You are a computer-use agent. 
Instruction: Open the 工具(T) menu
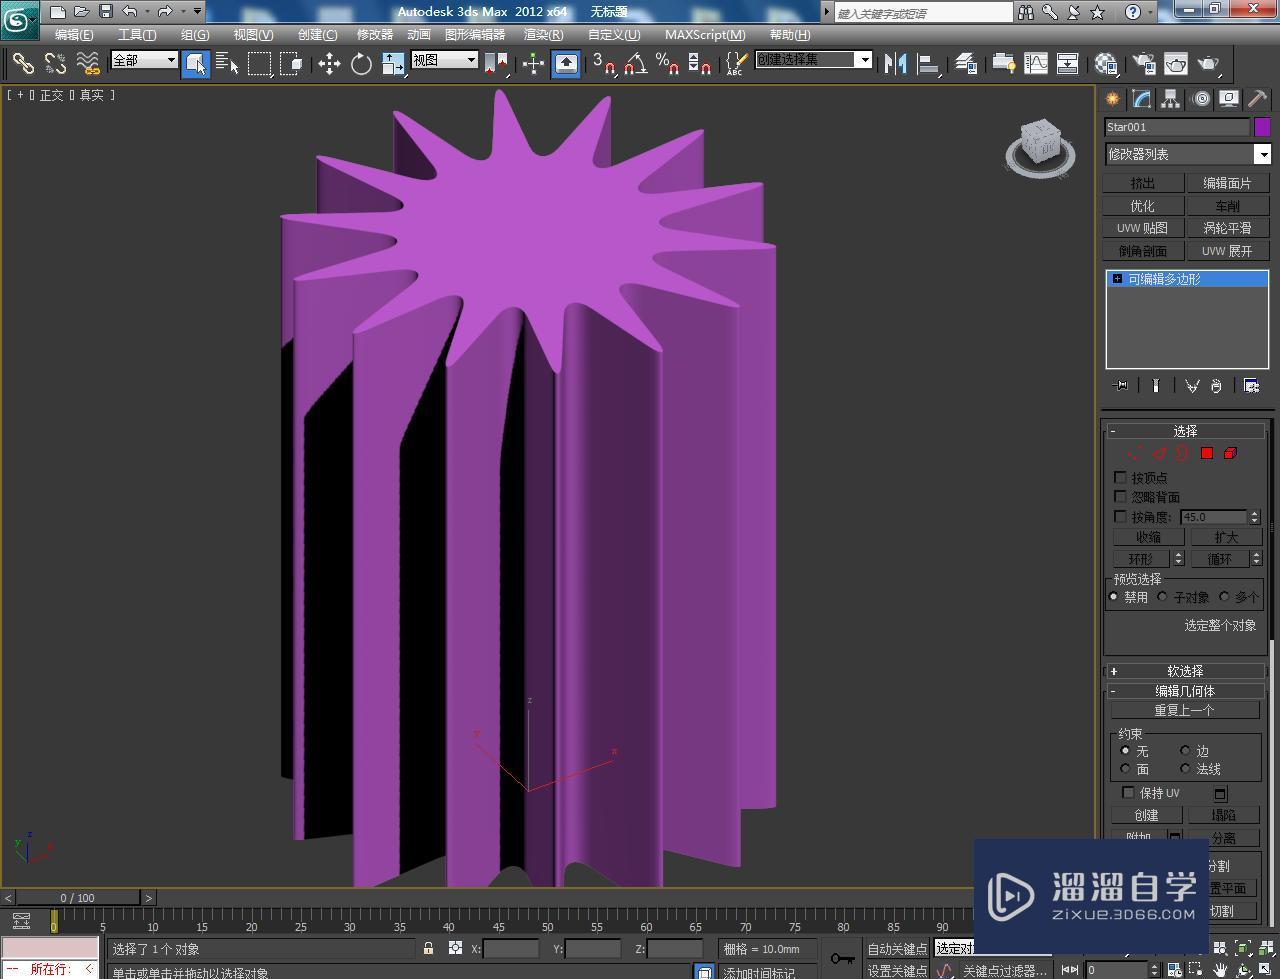(x=137, y=34)
